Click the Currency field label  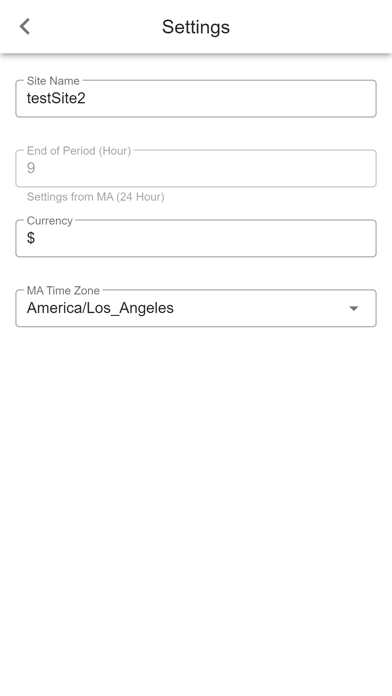tap(49, 221)
